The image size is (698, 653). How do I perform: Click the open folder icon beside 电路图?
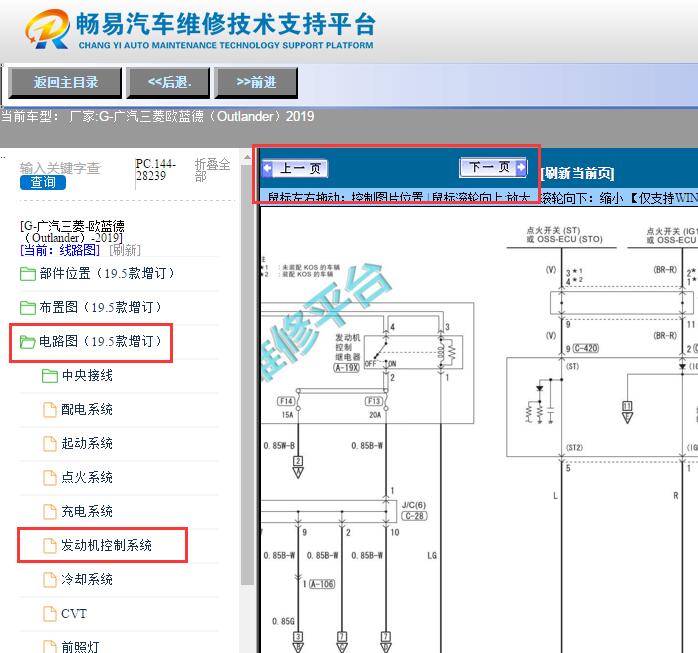[x=28, y=342]
